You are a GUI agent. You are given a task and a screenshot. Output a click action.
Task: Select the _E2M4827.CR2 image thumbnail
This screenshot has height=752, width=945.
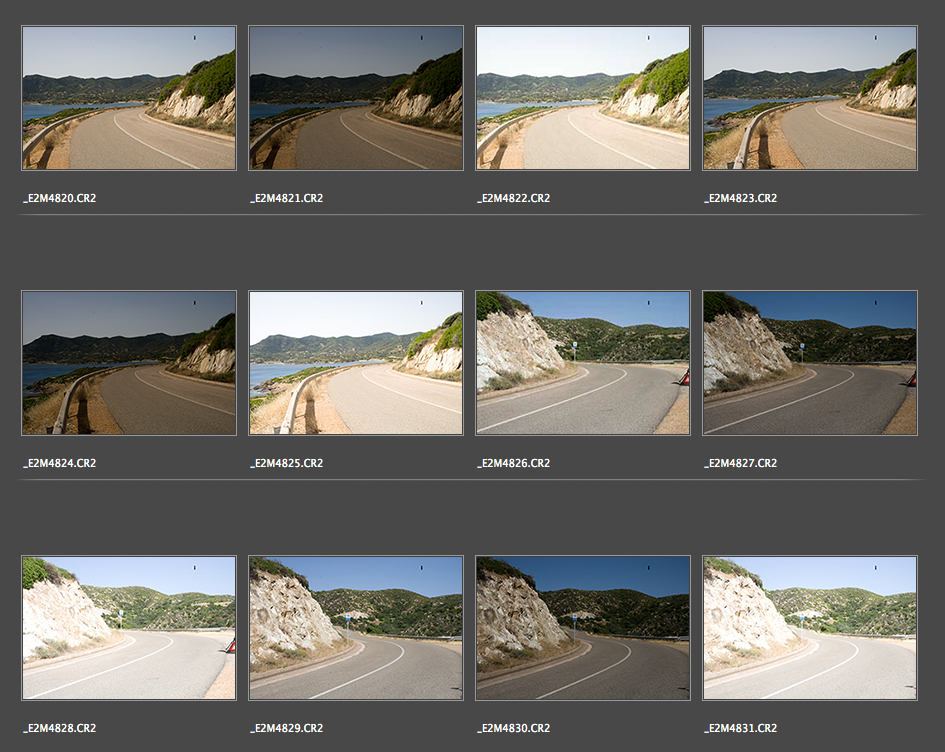810,363
